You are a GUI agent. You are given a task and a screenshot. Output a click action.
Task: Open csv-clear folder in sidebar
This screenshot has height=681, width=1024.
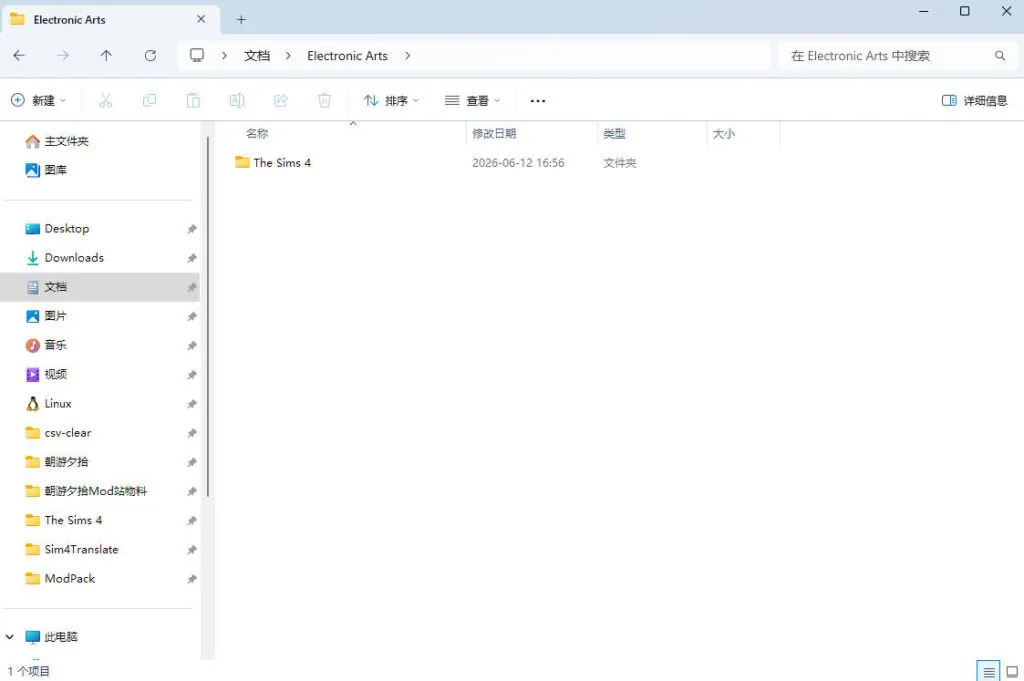pyautogui.click(x=67, y=433)
